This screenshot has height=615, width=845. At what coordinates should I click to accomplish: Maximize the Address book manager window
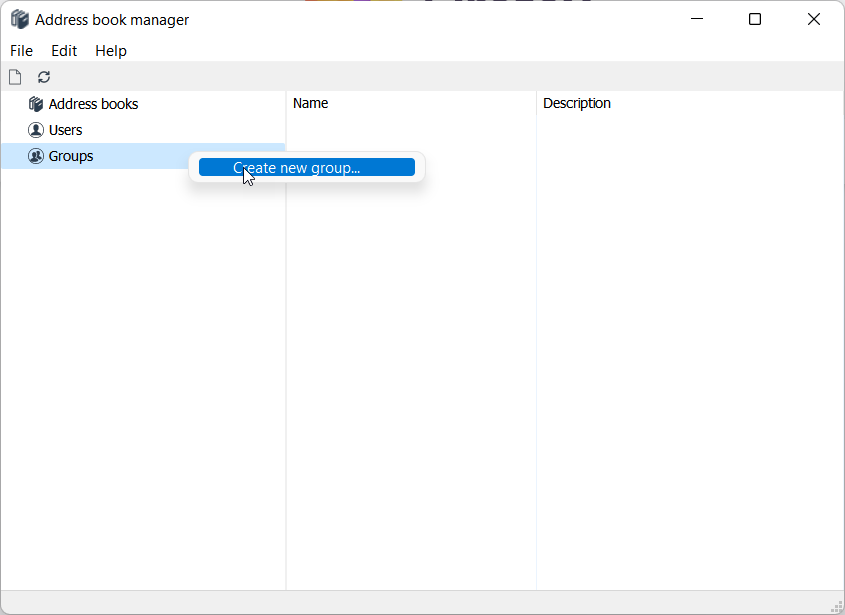[755, 20]
